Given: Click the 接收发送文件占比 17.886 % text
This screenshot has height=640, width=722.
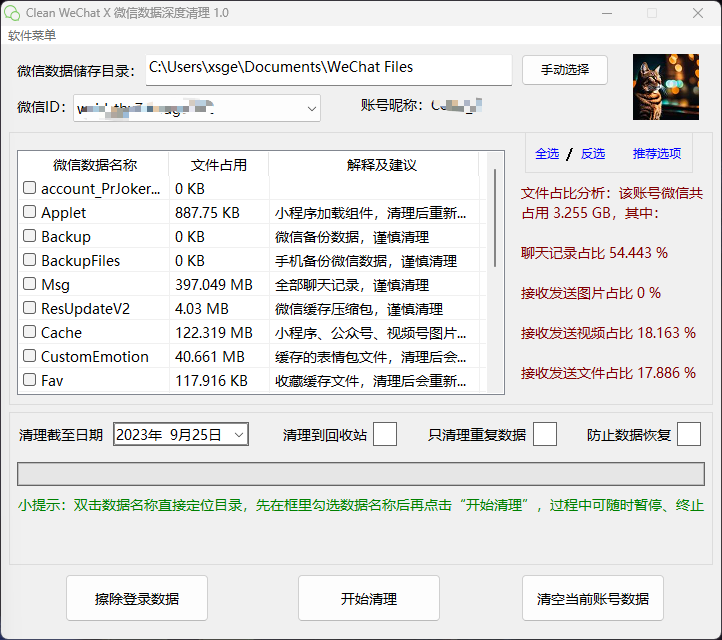Looking at the screenshot, I should pyautogui.click(x=608, y=373).
